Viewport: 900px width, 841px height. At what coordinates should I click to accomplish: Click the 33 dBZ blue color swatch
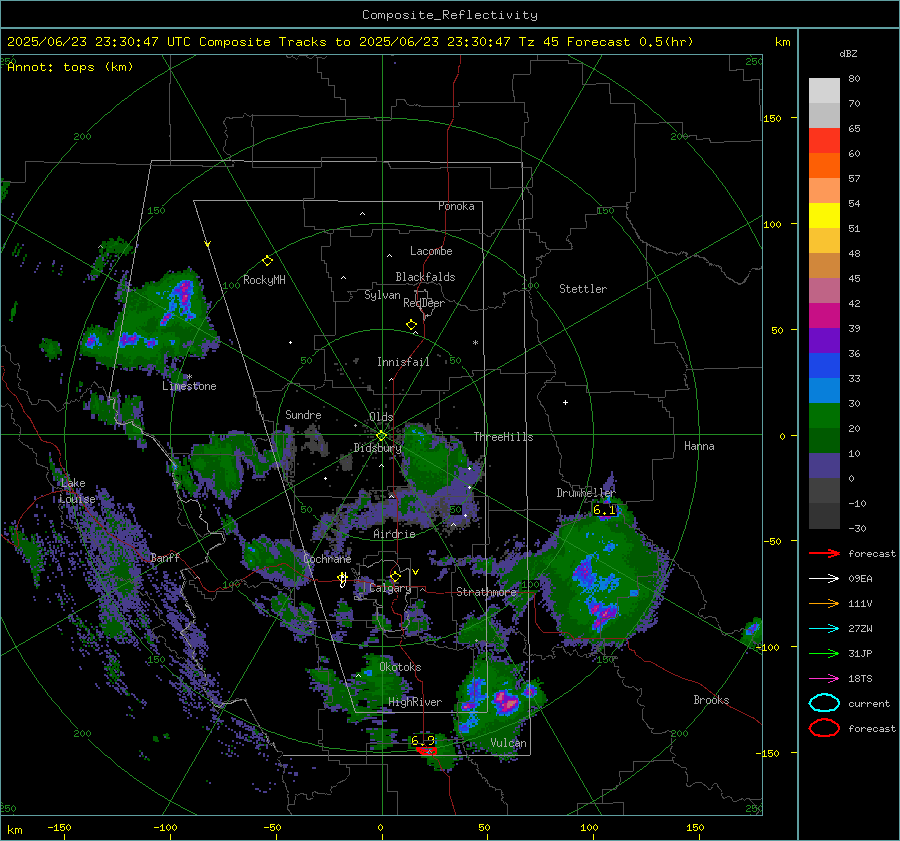point(824,366)
